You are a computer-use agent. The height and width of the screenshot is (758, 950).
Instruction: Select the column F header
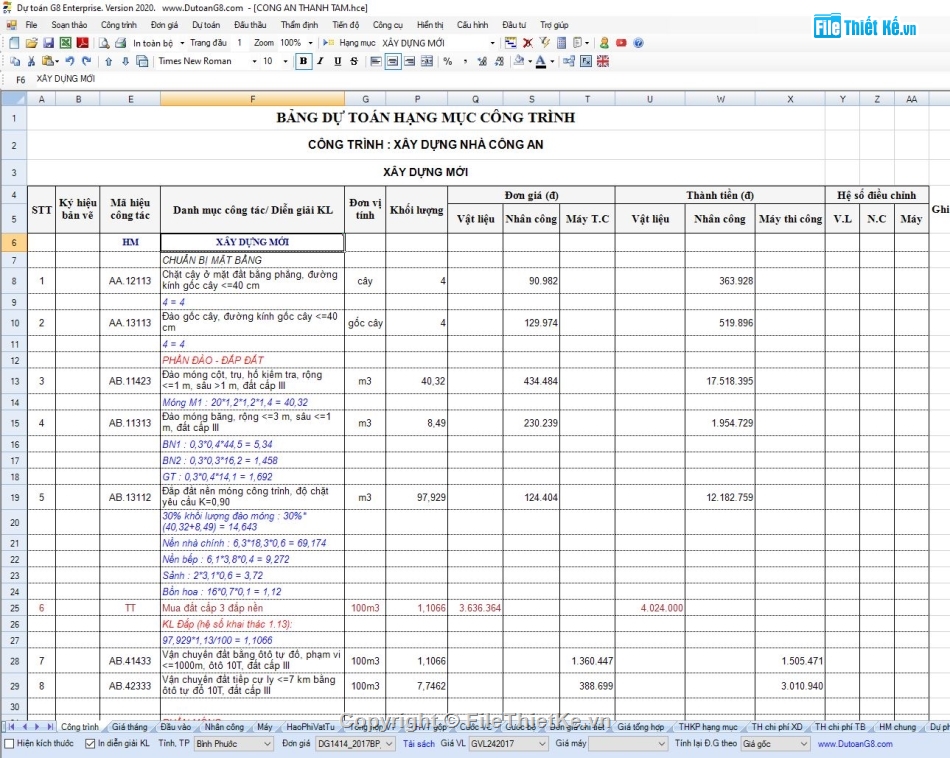coord(253,99)
